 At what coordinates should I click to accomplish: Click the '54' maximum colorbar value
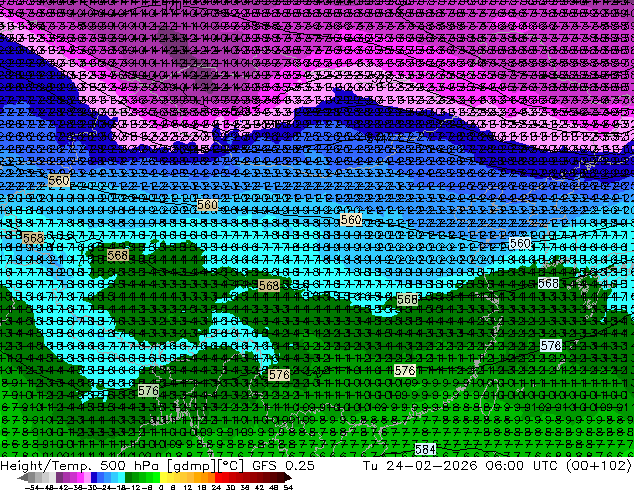[x=288, y=487]
